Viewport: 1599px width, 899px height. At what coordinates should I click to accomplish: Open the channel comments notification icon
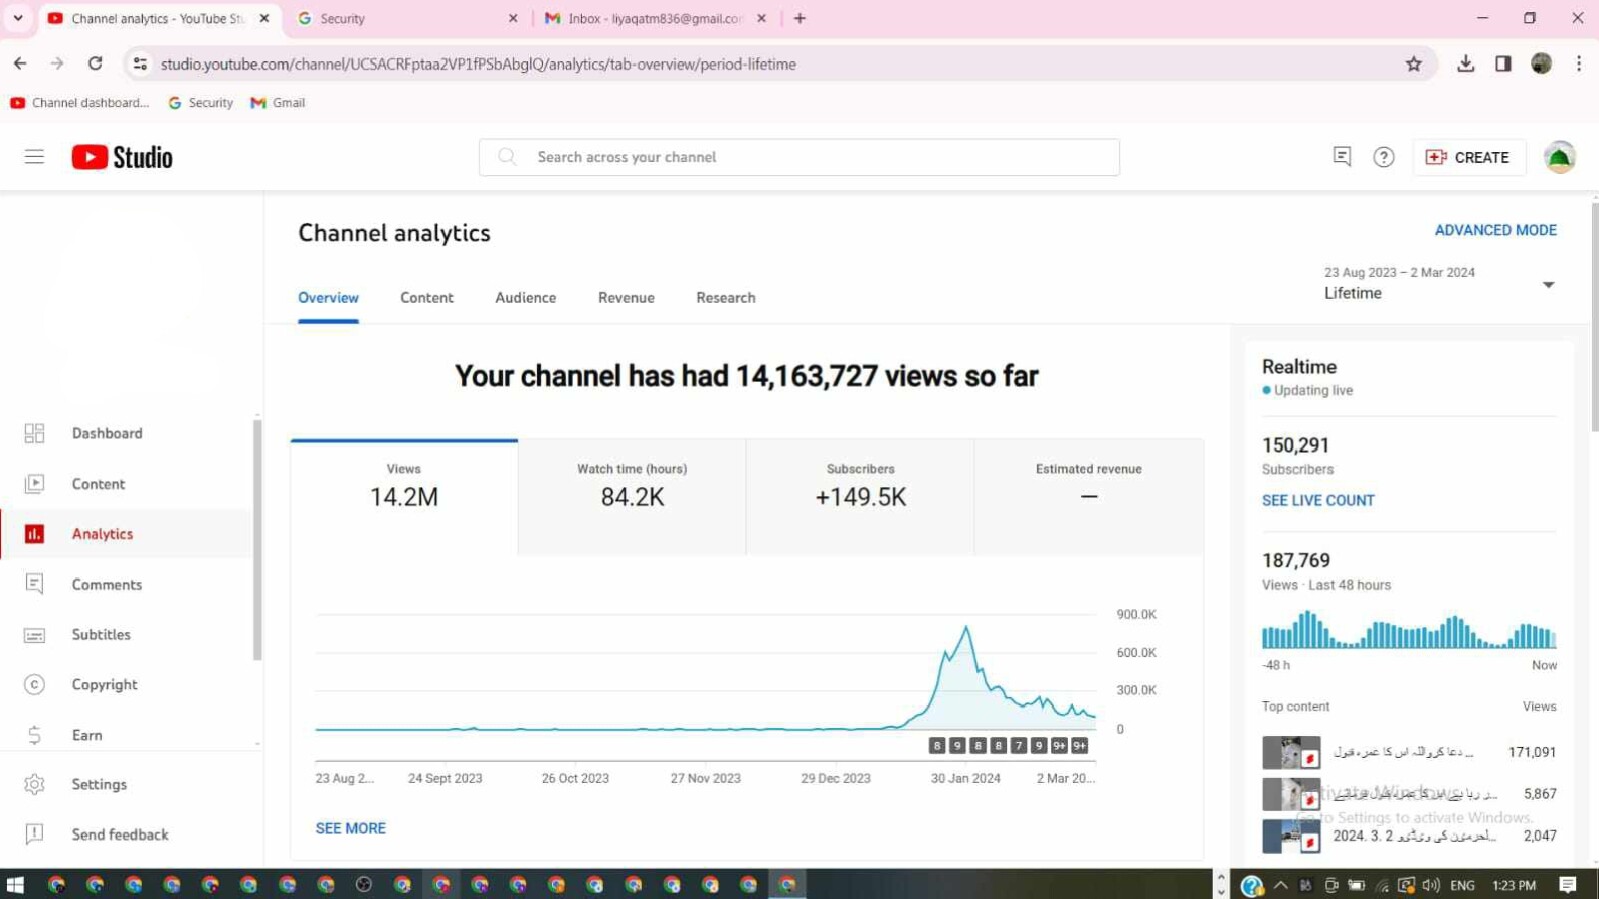(1342, 157)
